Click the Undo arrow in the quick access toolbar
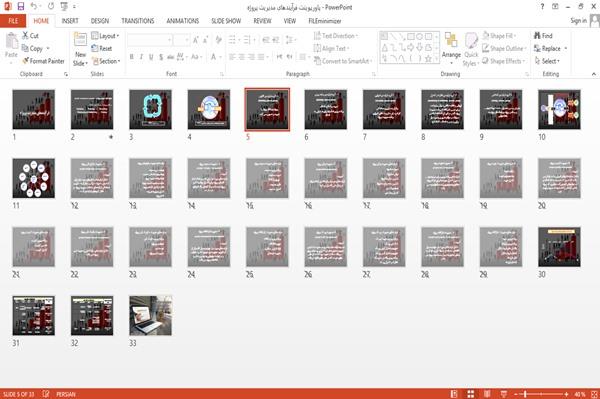 click(x=33, y=6)
